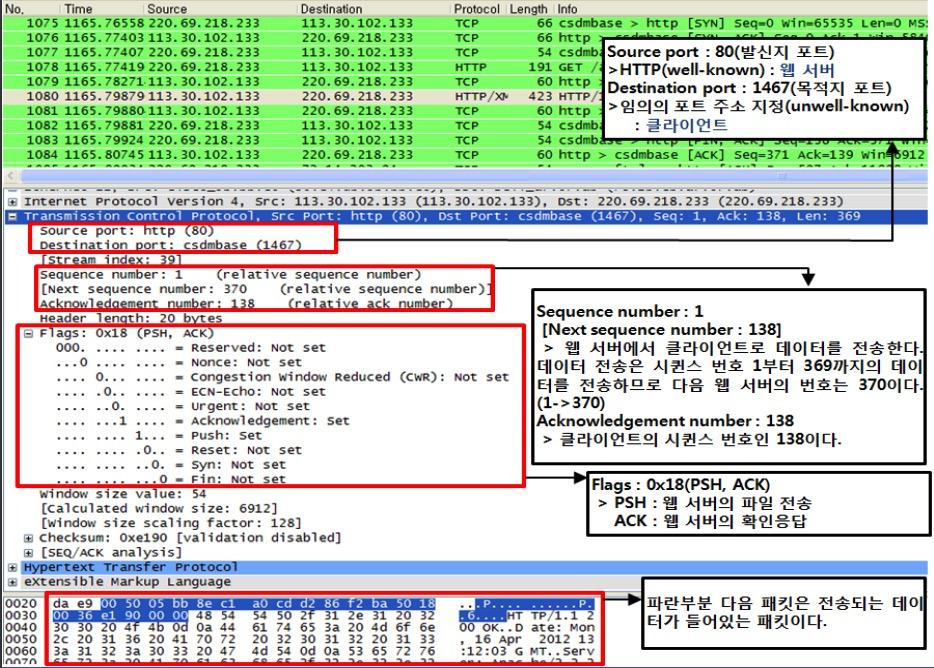The width and height of the screenshot is (934, 668).
Task: Expand the Internet Protocol Version 4 node
Action: [x=12, y=202]
